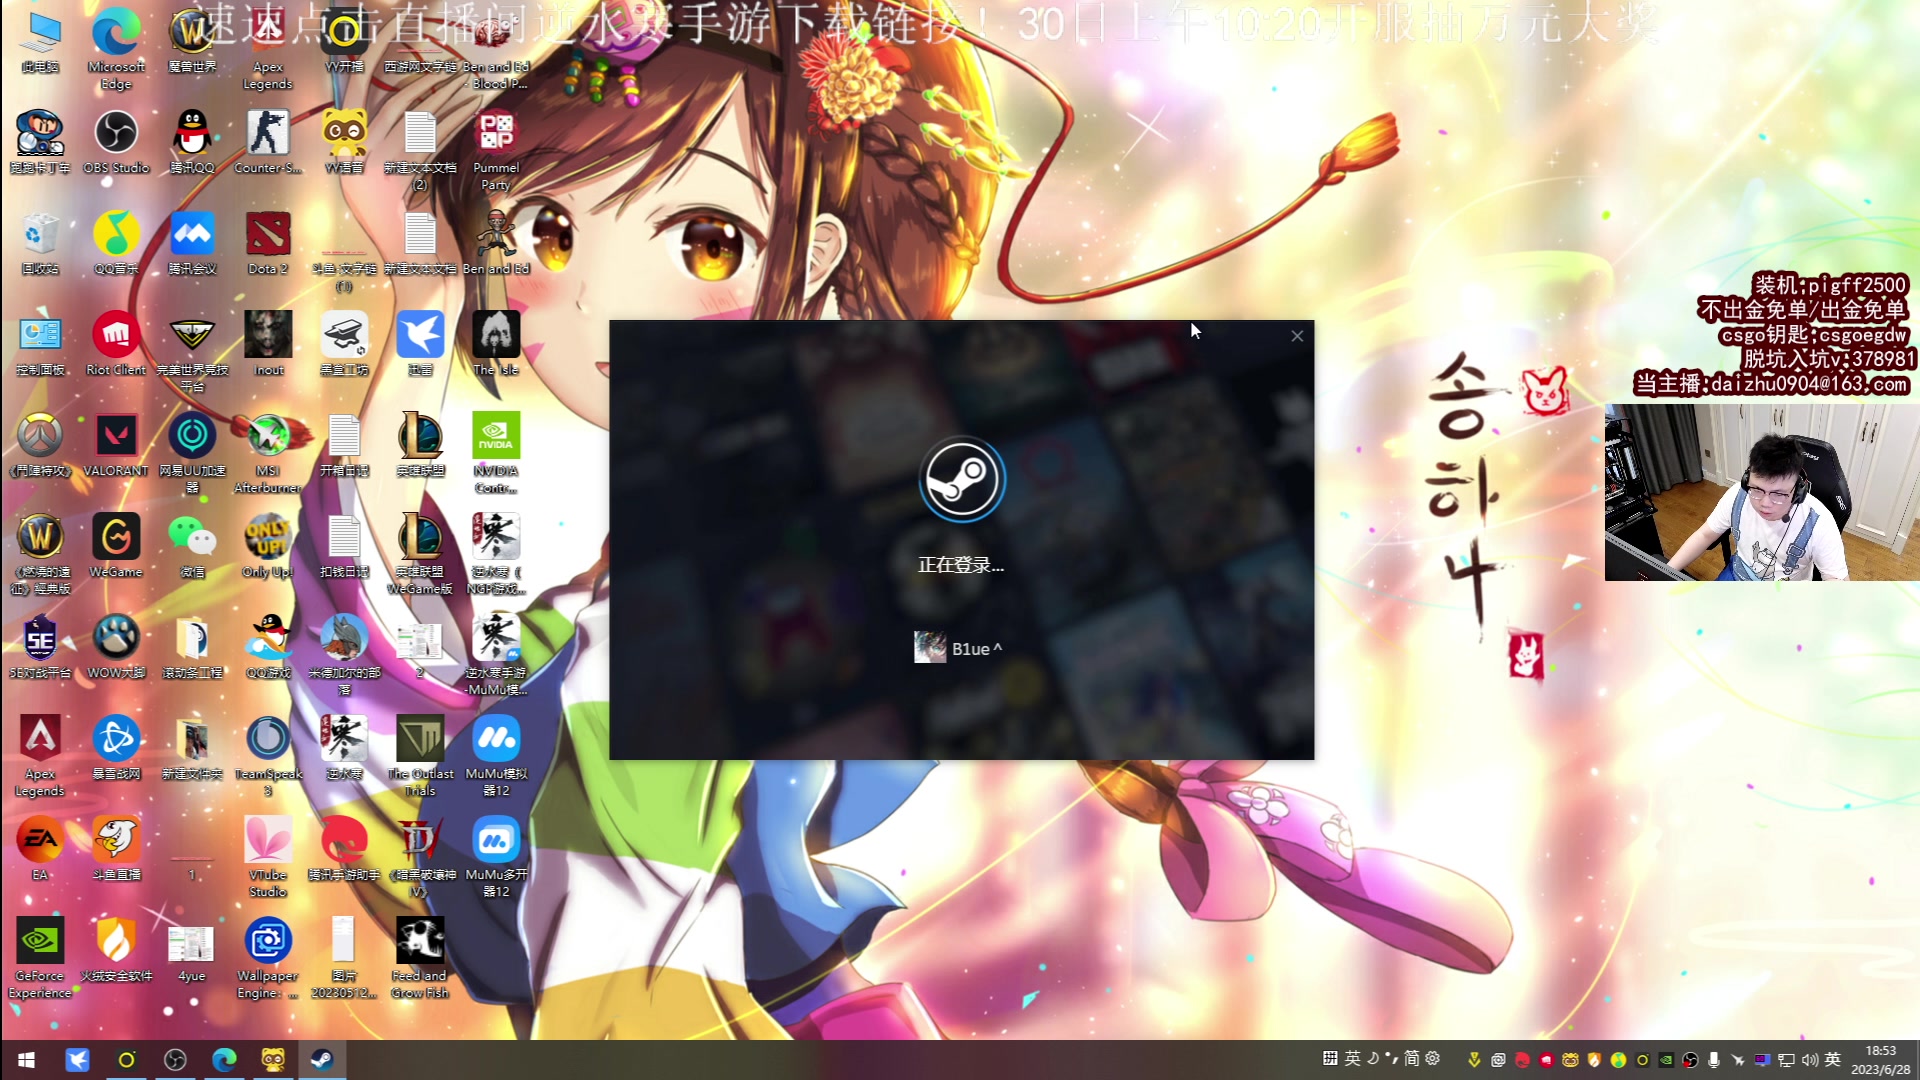Open MSI Afterburner desktop icon
This screenshot has height=1080, width=1920.
click(x=268, y=437)
